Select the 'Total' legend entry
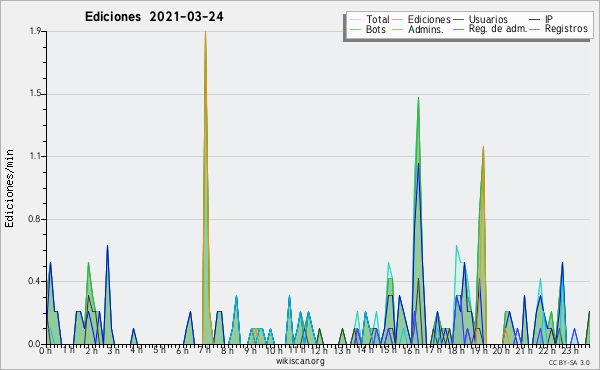Screen dimensions: 600x370 coord(377,19)
